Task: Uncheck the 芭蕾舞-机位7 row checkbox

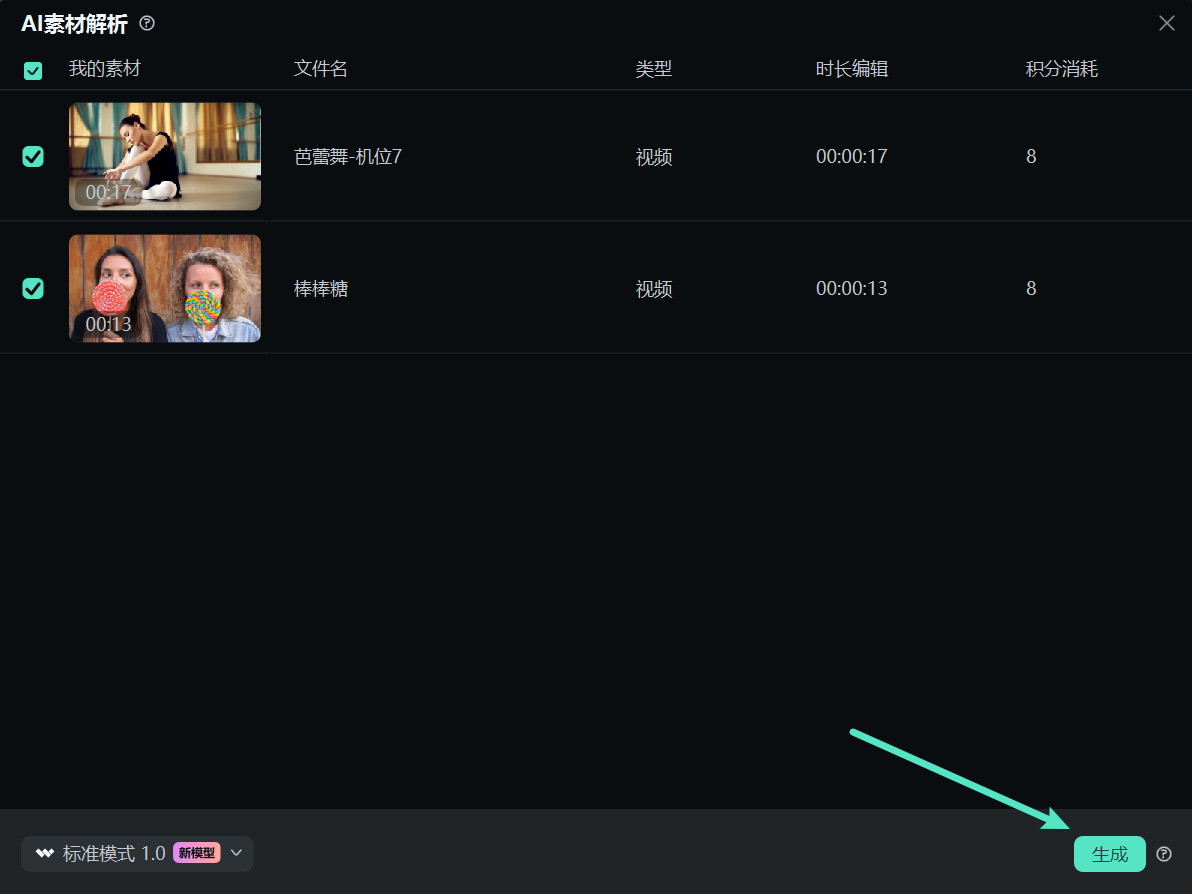Action: (x=33, y=157)
